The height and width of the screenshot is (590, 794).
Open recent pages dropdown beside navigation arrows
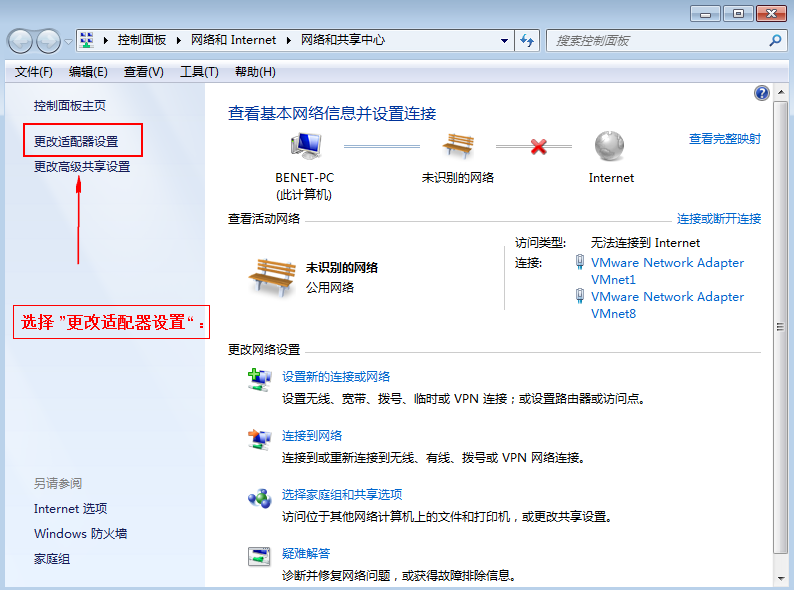click(68, 42)
